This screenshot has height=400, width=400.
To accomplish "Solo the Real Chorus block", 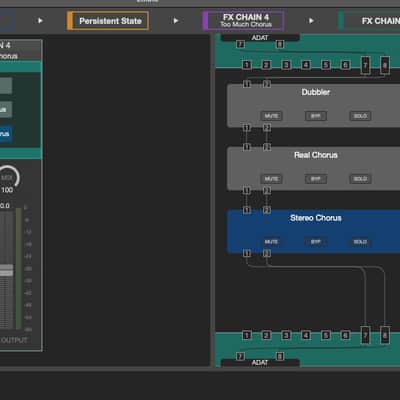I will 360,179.
